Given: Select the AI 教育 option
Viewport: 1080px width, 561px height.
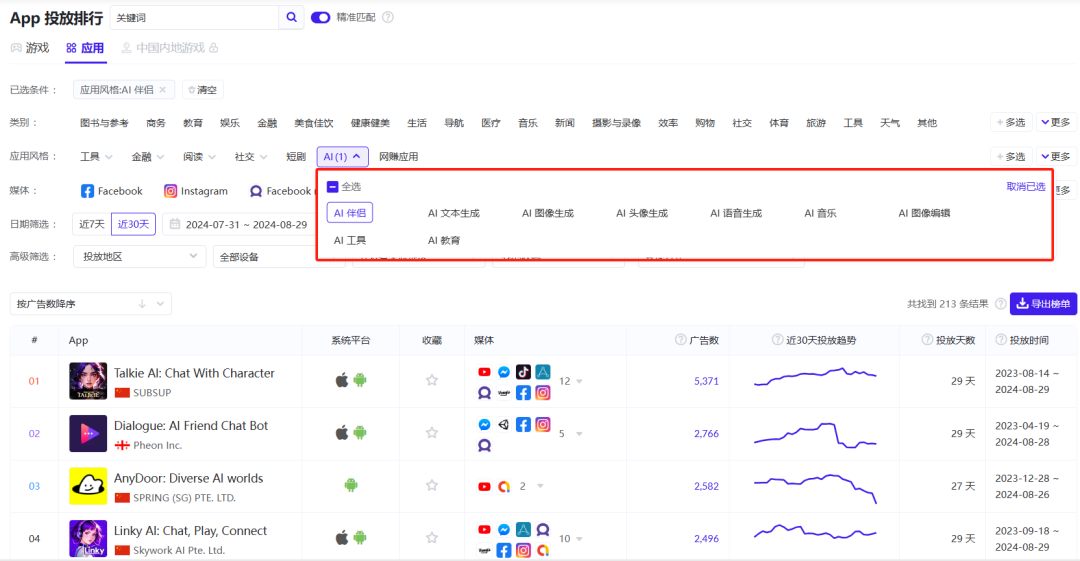Looking at the screenshot, I should 444,241.
